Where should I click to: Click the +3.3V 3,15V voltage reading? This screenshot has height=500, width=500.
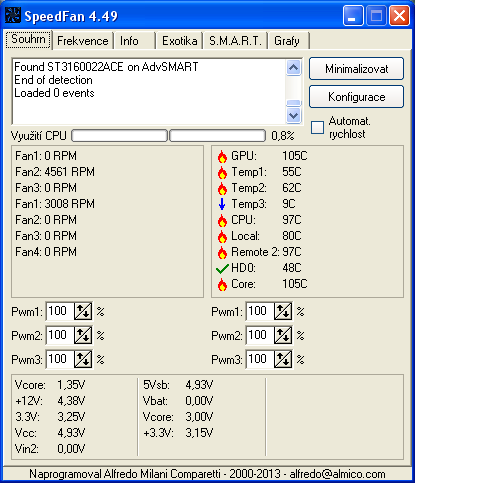pyautogui.click(x=178, y=433)
